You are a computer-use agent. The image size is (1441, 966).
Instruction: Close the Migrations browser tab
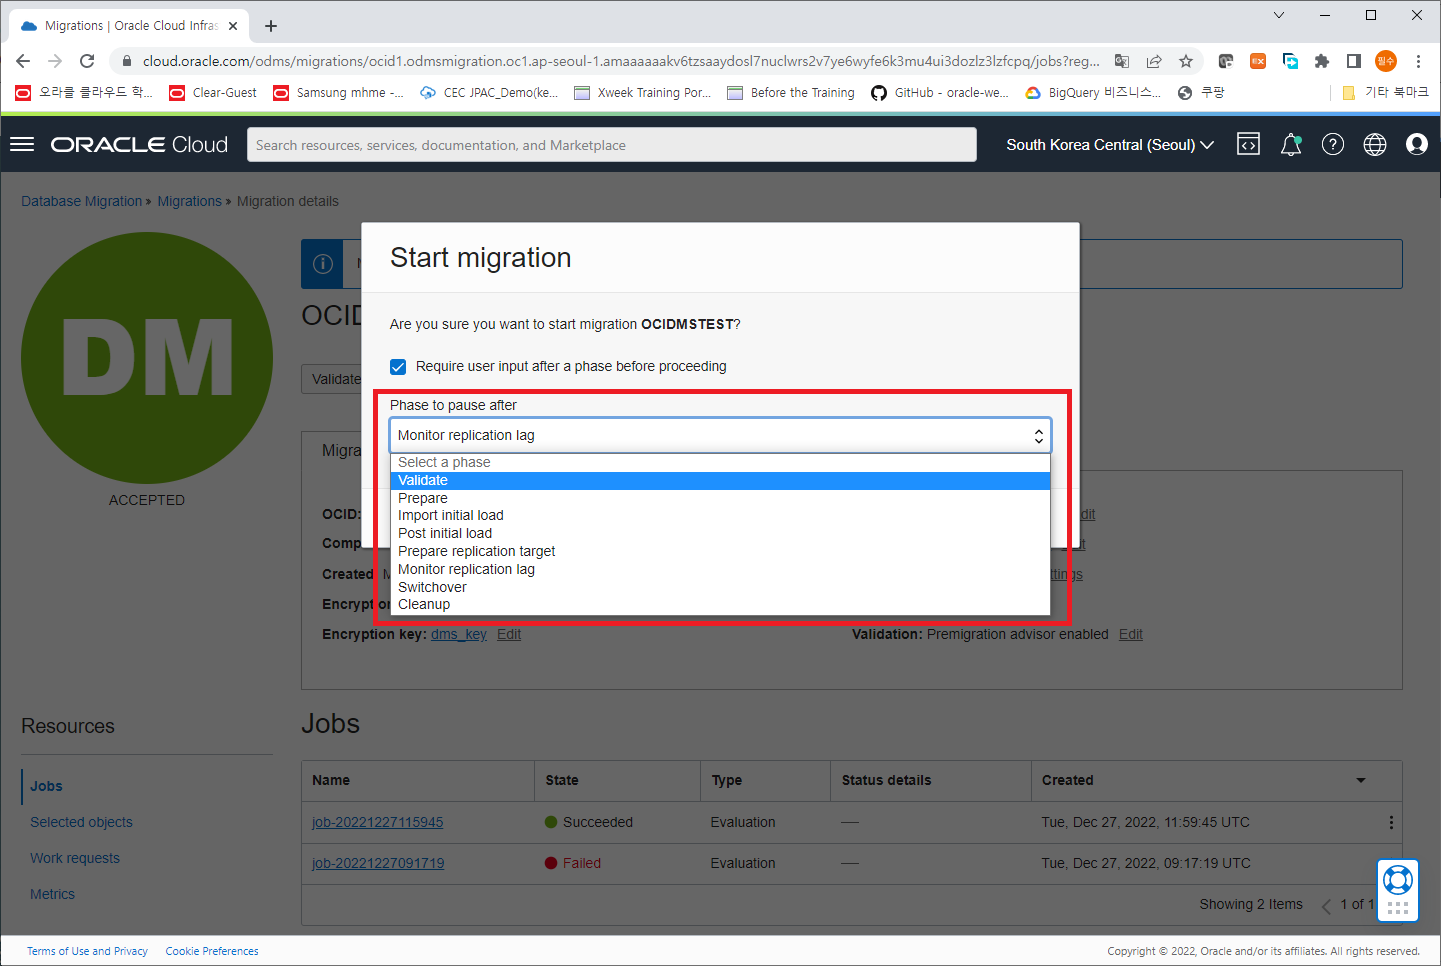coord(234,26)
